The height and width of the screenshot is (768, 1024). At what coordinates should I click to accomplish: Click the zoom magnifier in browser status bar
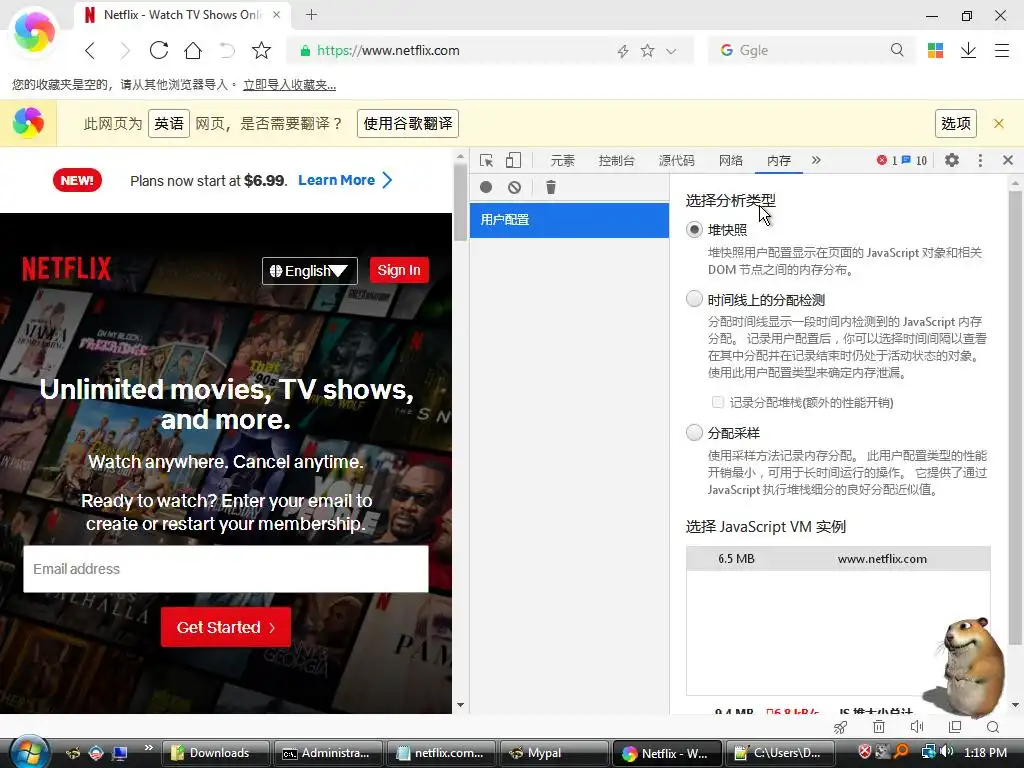click(x=993, y=727)
